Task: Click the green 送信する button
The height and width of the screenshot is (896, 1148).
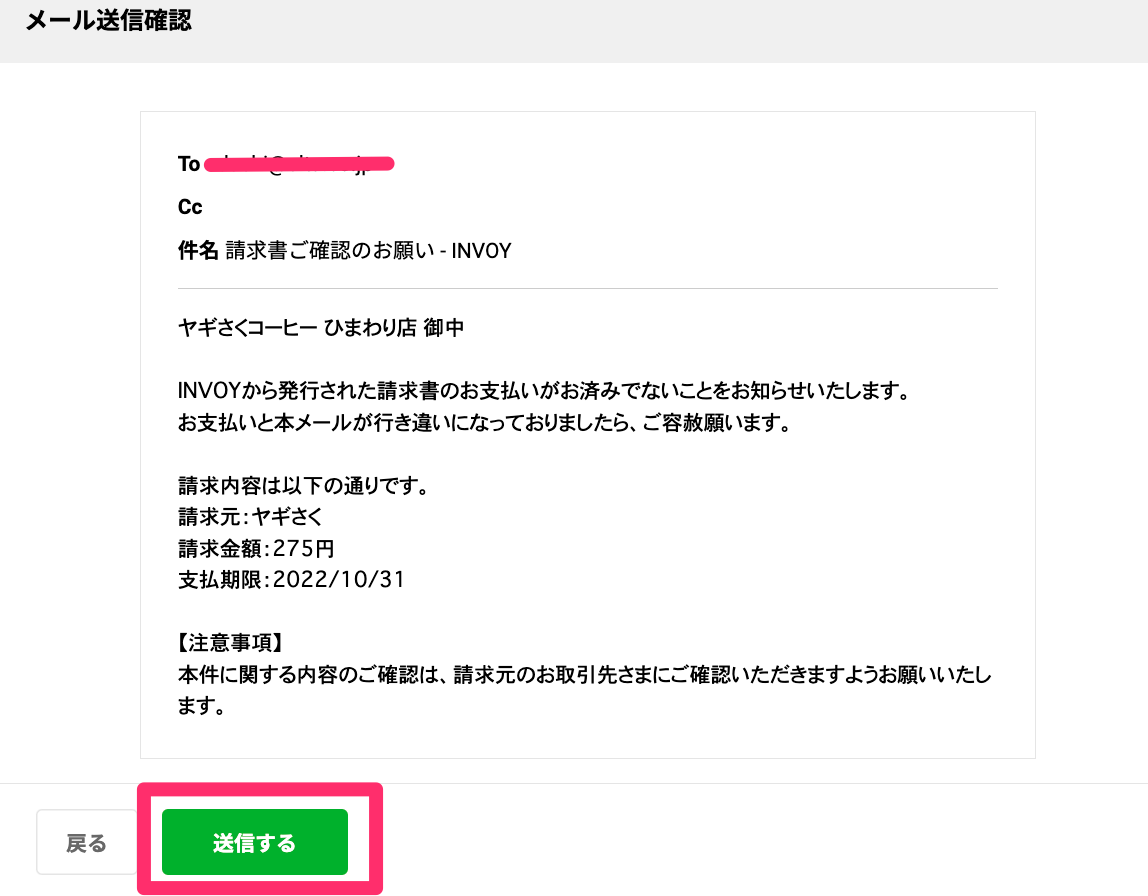Action: (x=255, y=842)
